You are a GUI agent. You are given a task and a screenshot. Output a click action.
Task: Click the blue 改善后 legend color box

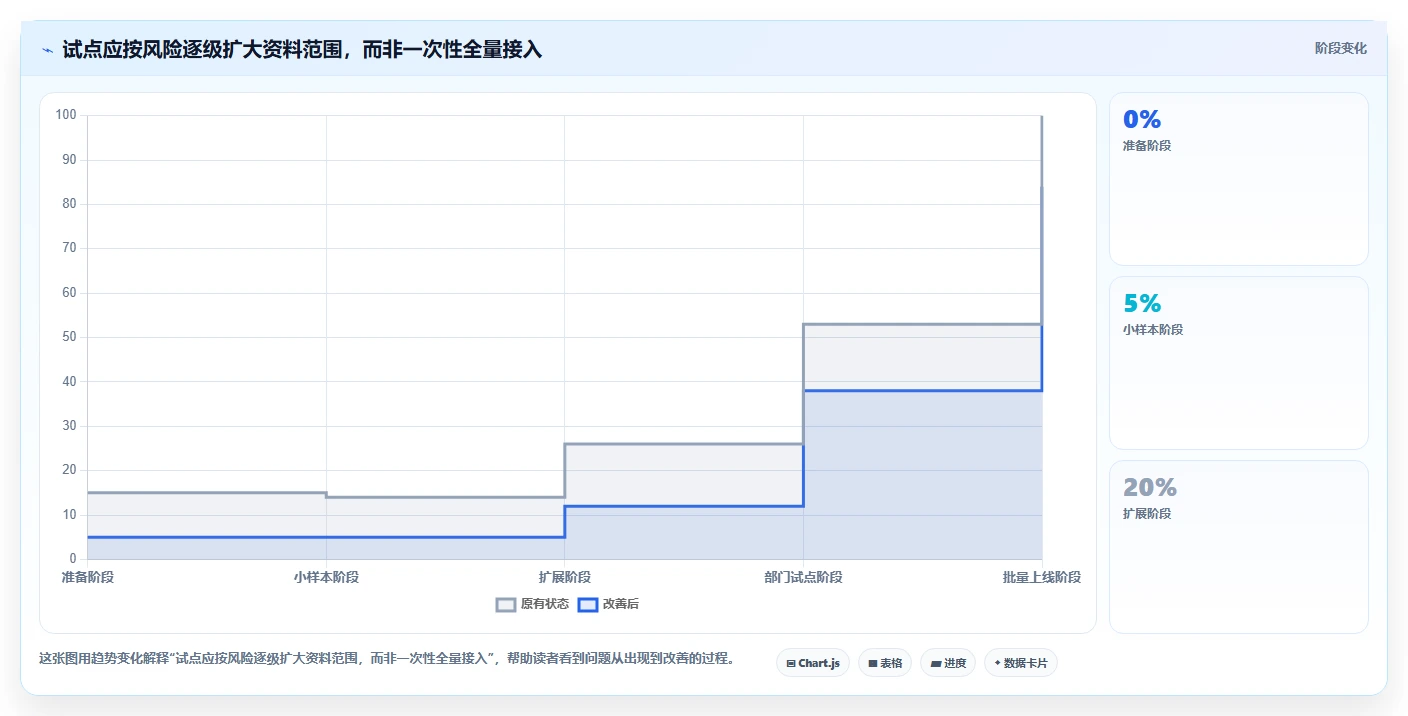pyautogui.click(x=588, y=604)
